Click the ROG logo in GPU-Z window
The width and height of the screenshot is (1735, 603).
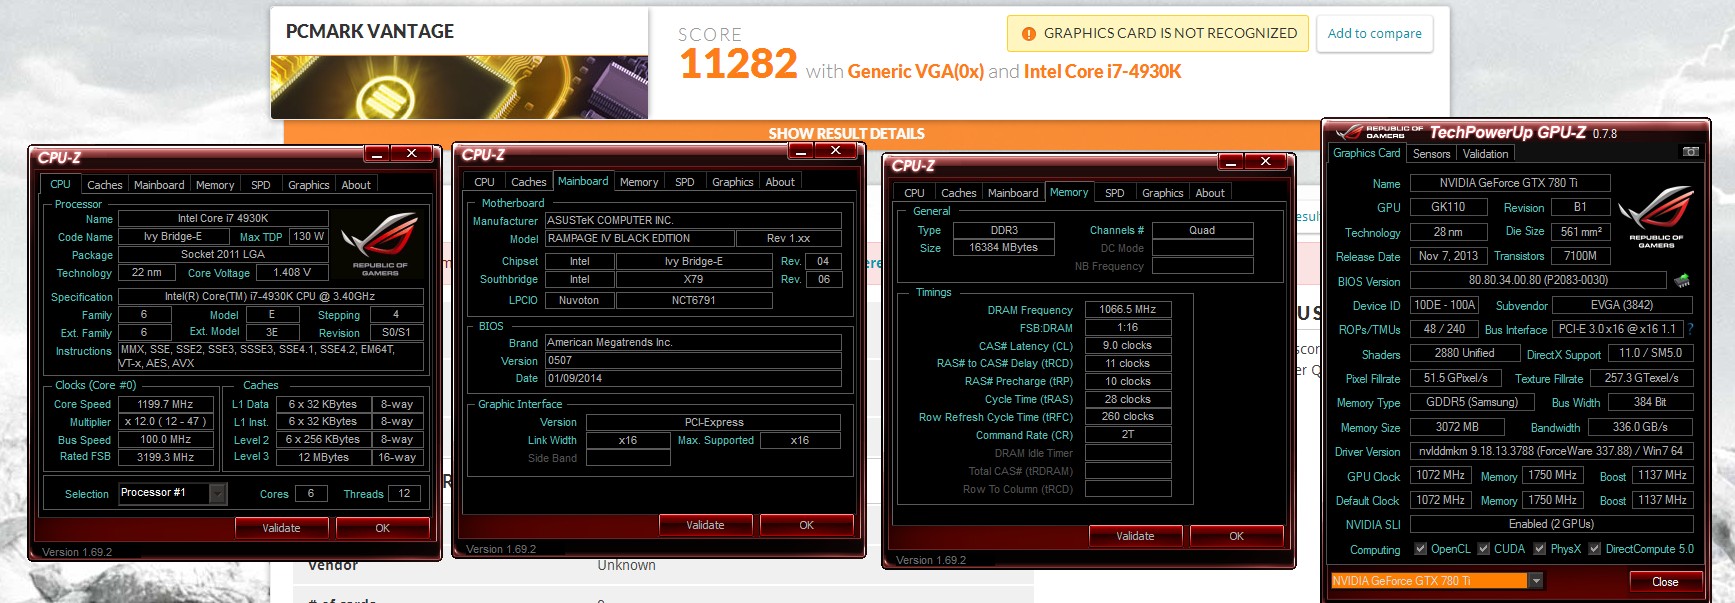pyautogui.click(x=1656, y=216)
